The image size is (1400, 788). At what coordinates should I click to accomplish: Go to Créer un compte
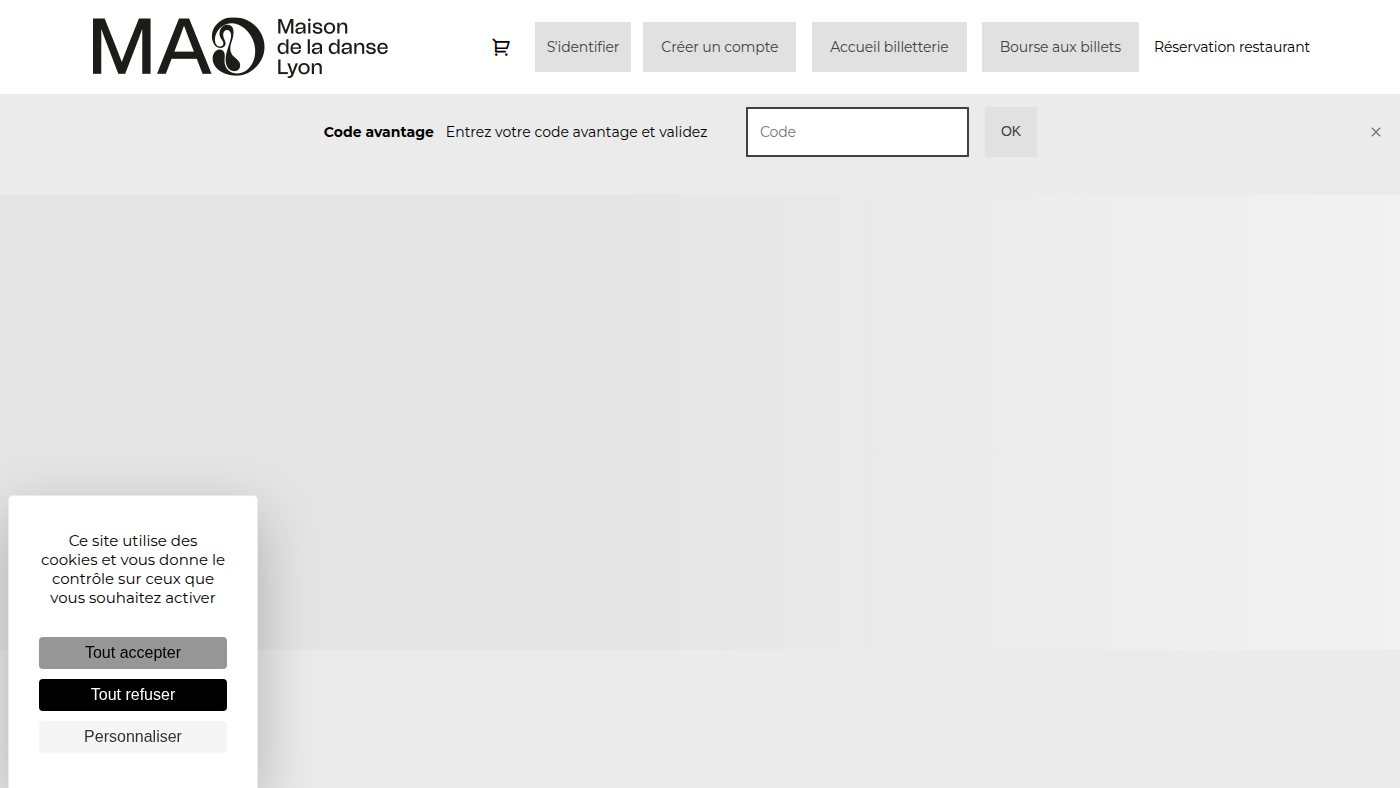(x=719, y=47)
